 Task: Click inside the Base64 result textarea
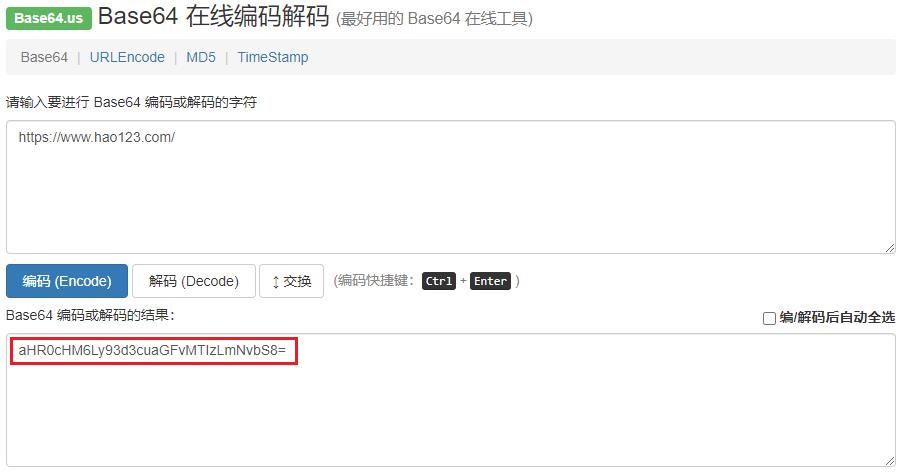pos(451,400)
